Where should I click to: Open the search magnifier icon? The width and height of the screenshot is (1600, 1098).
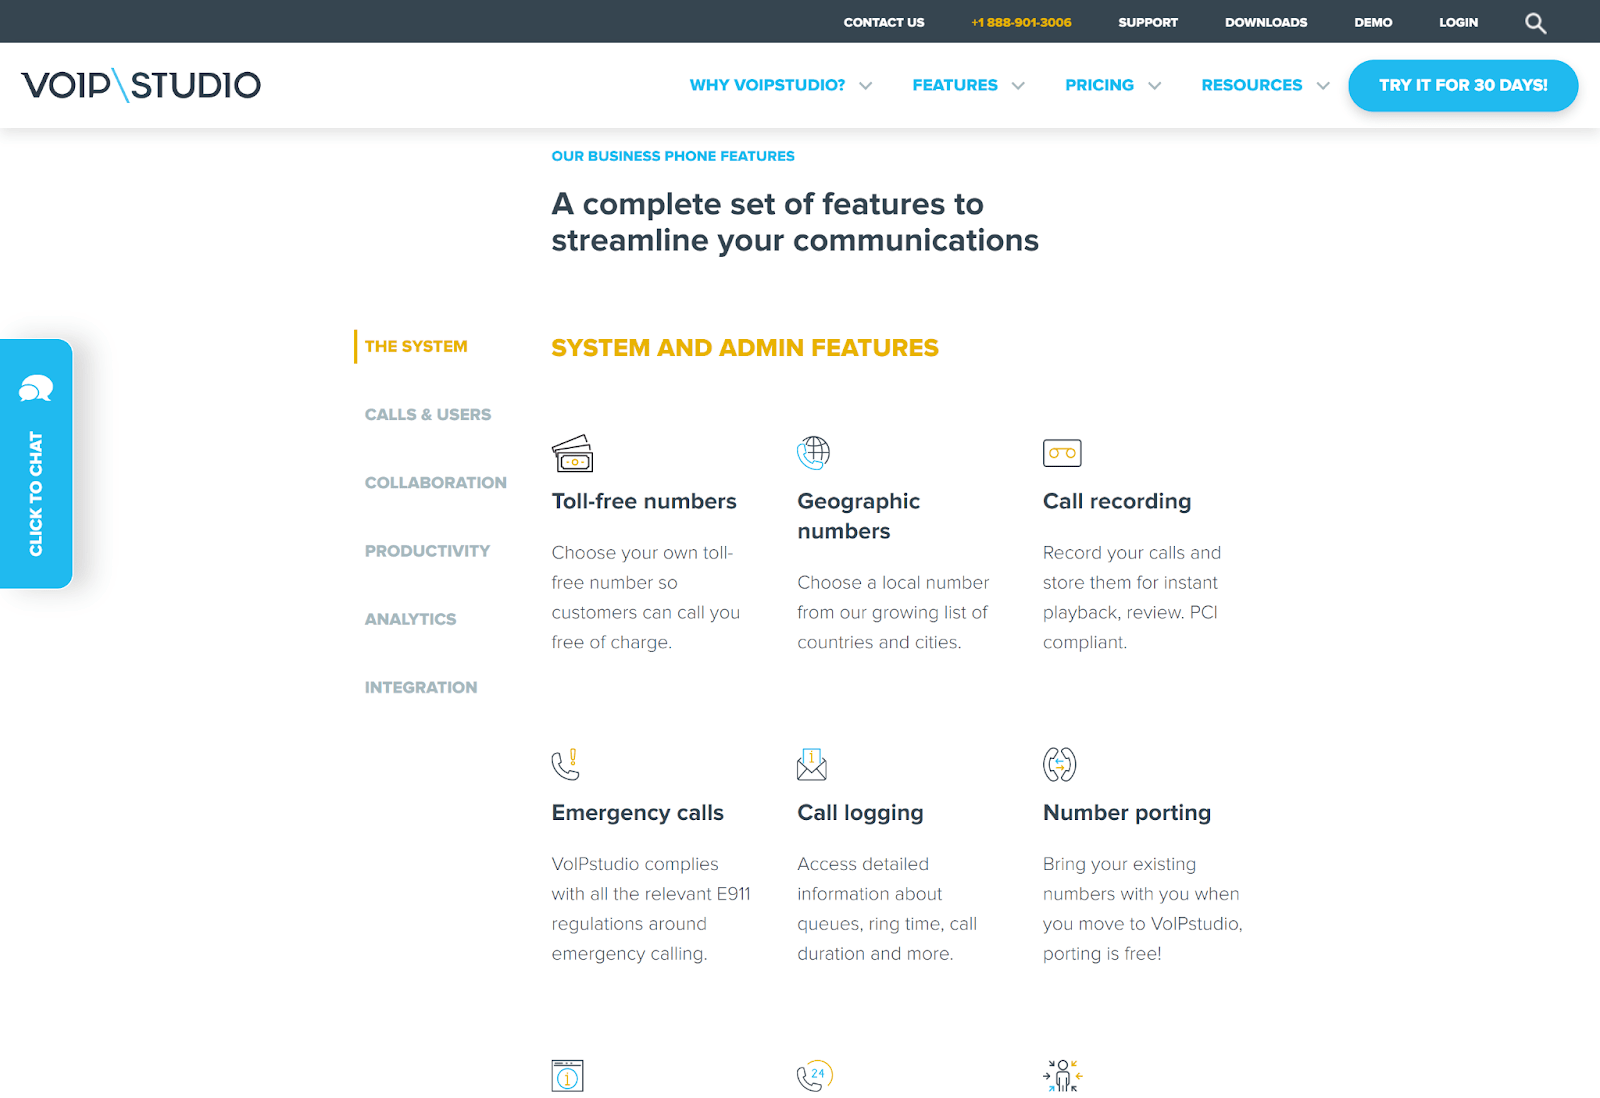click(1535, 23)
